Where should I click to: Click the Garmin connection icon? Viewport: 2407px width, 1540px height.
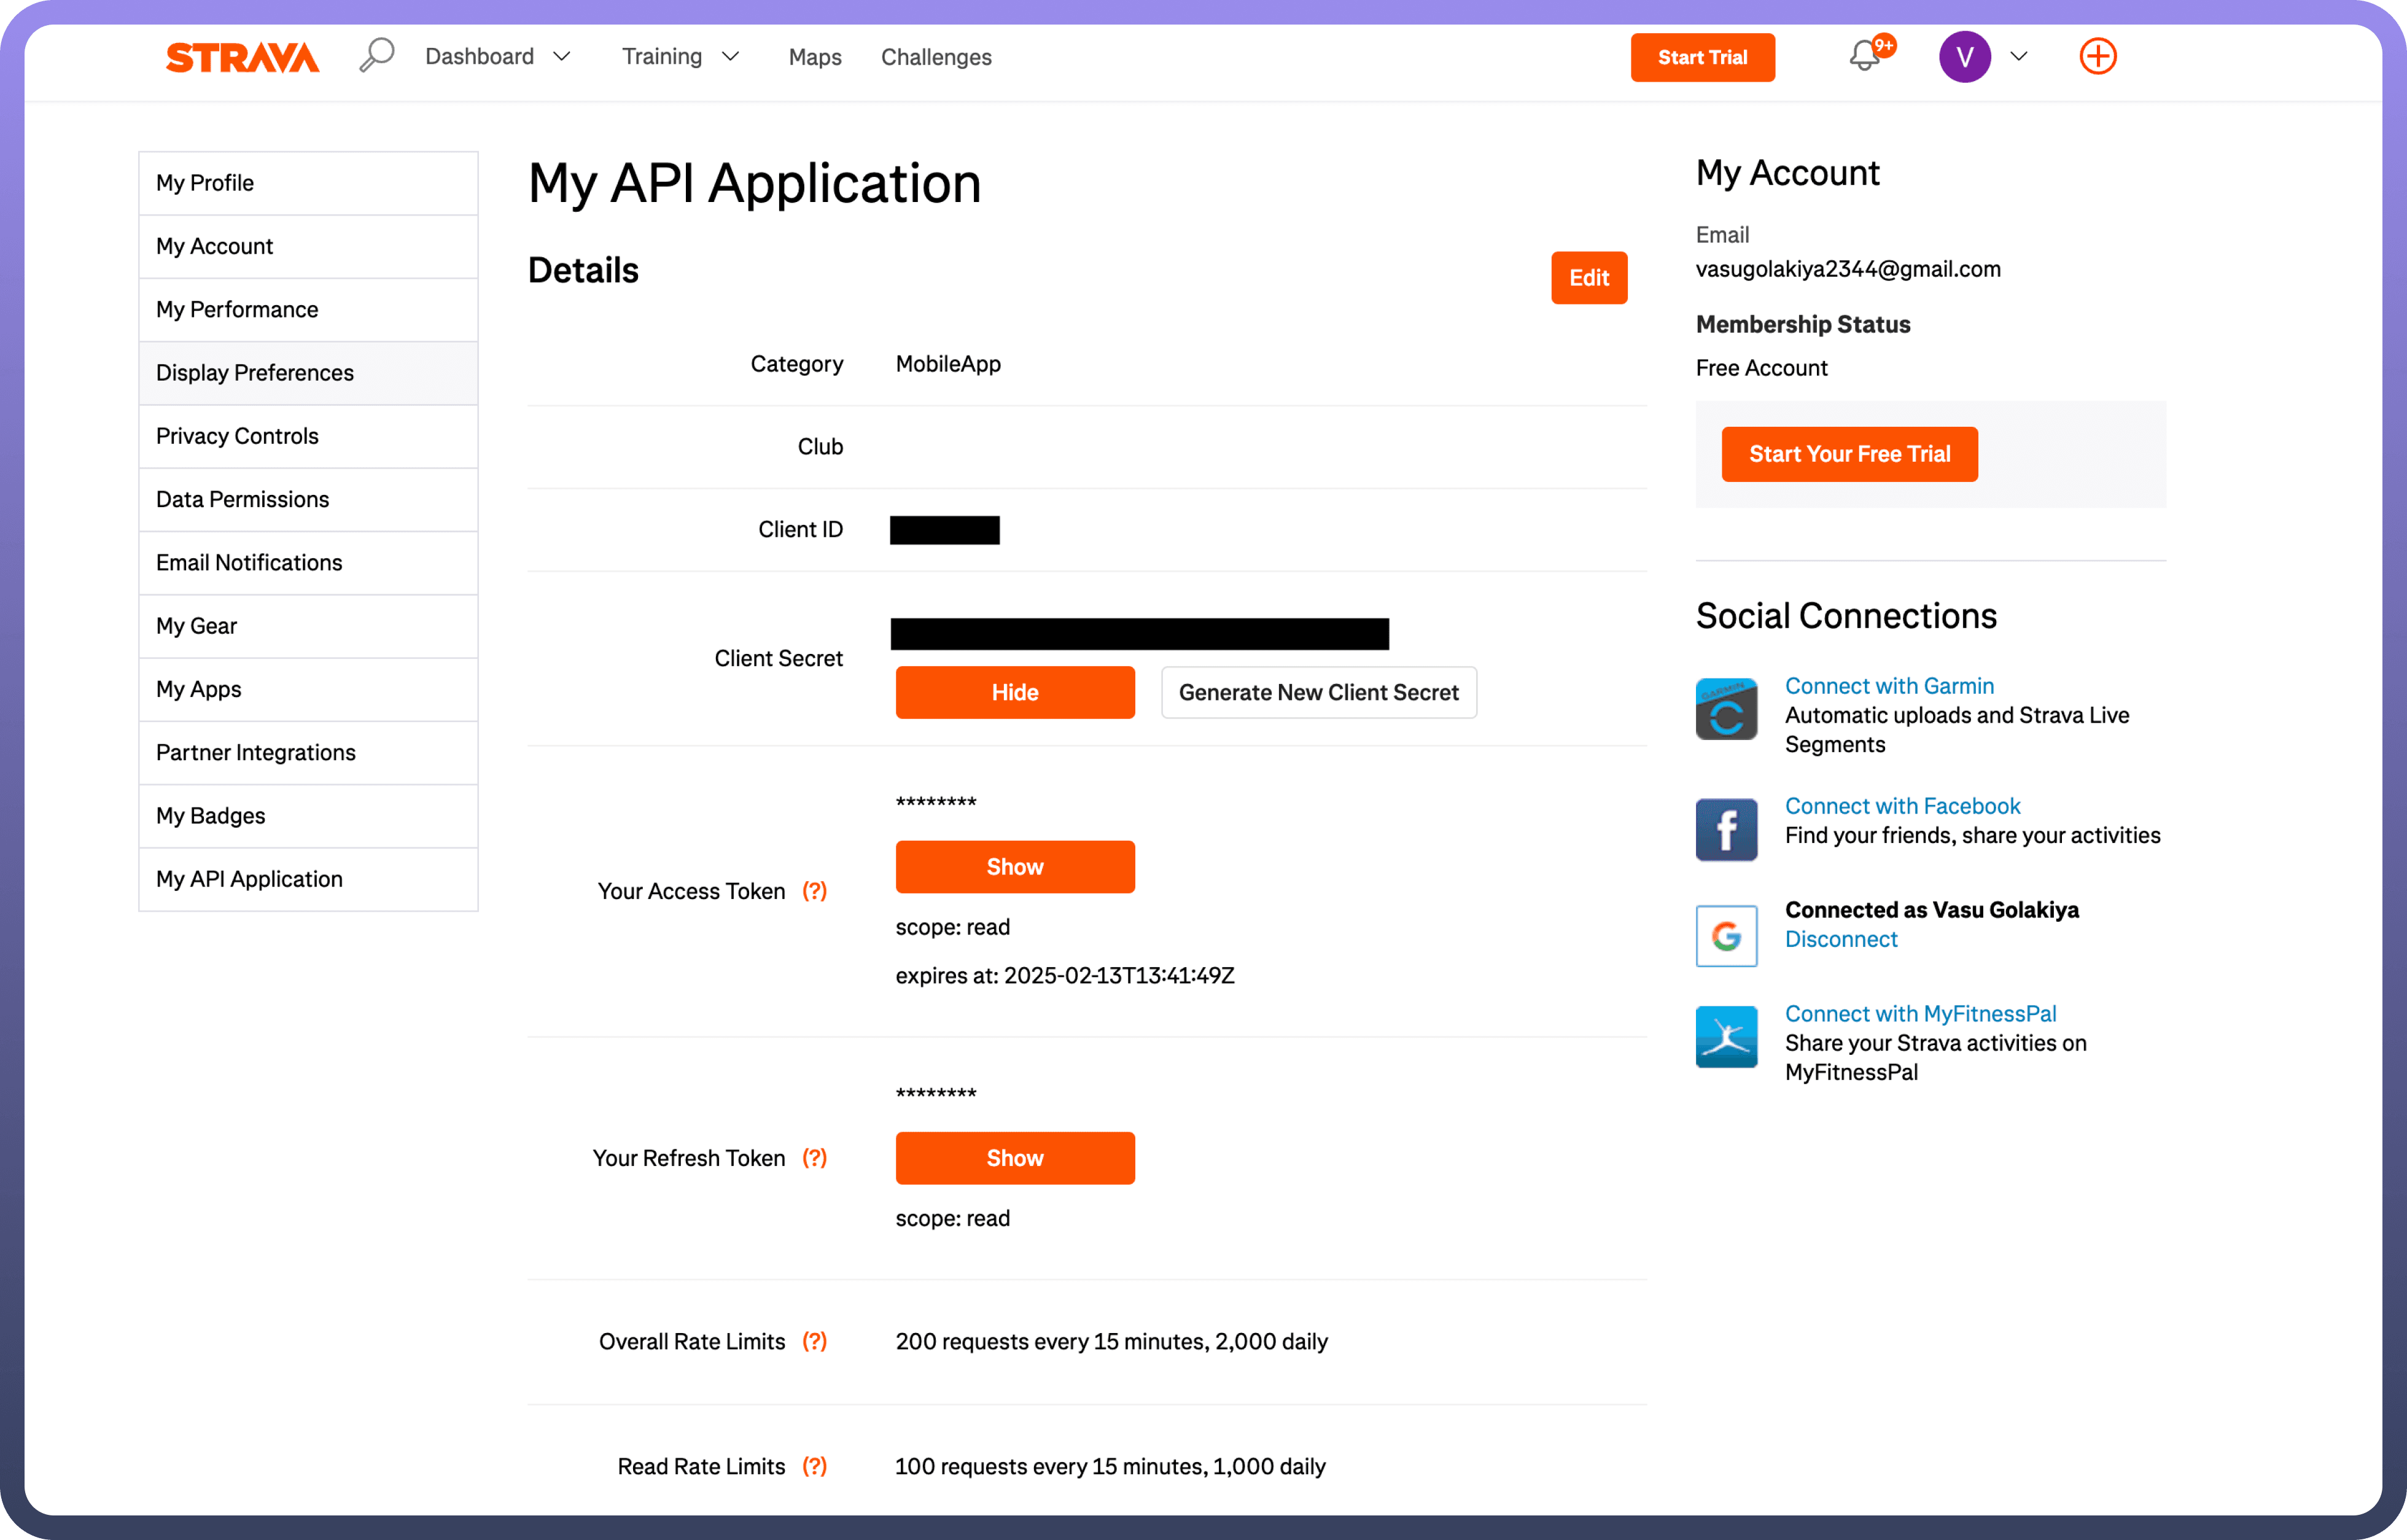point(1726,709)
